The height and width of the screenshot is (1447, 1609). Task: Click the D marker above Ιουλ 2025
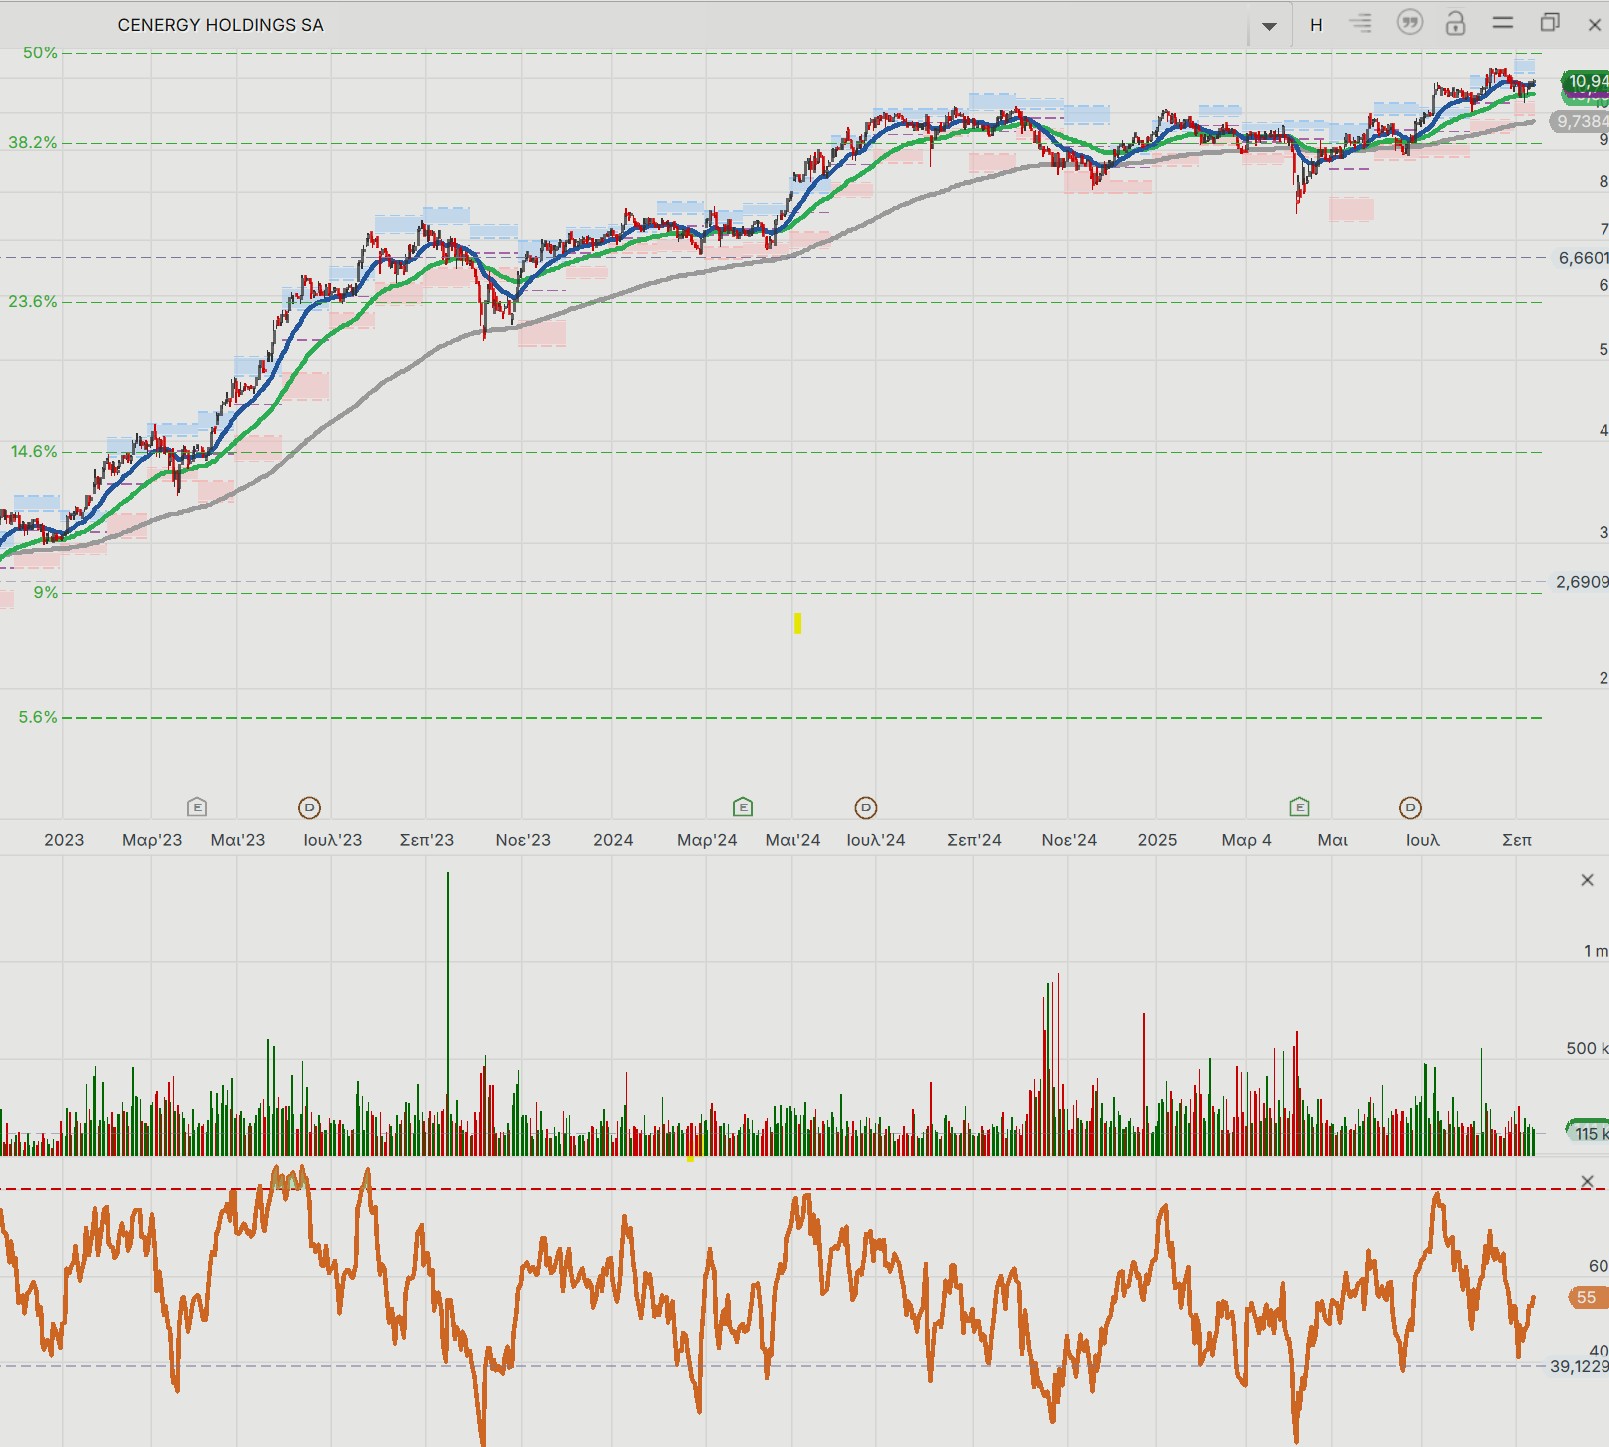[1410, 807]
